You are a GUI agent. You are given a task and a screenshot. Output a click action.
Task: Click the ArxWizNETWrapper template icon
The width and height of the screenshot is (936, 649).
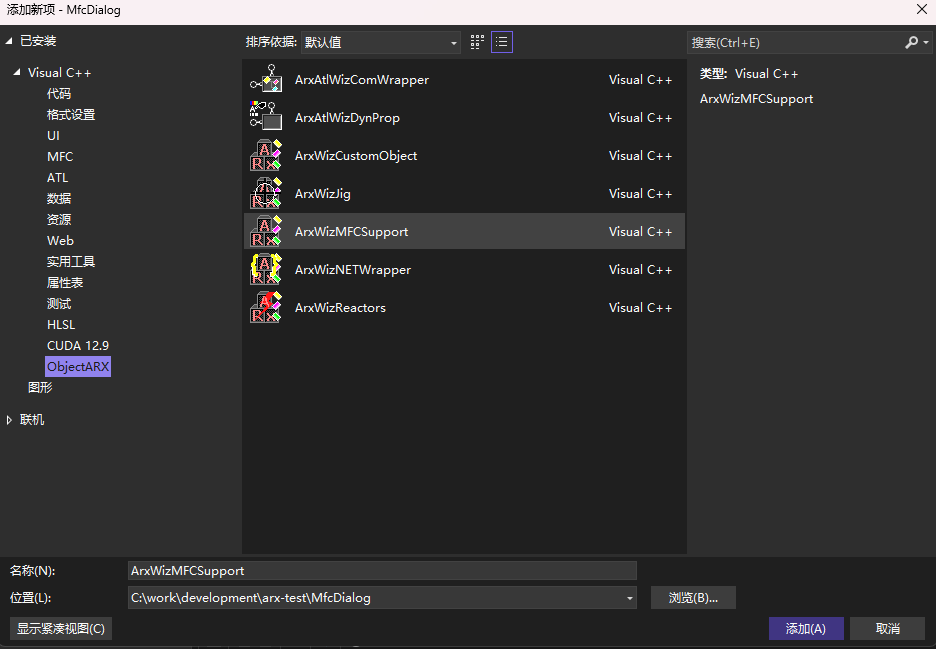click(x=265, y=270)
